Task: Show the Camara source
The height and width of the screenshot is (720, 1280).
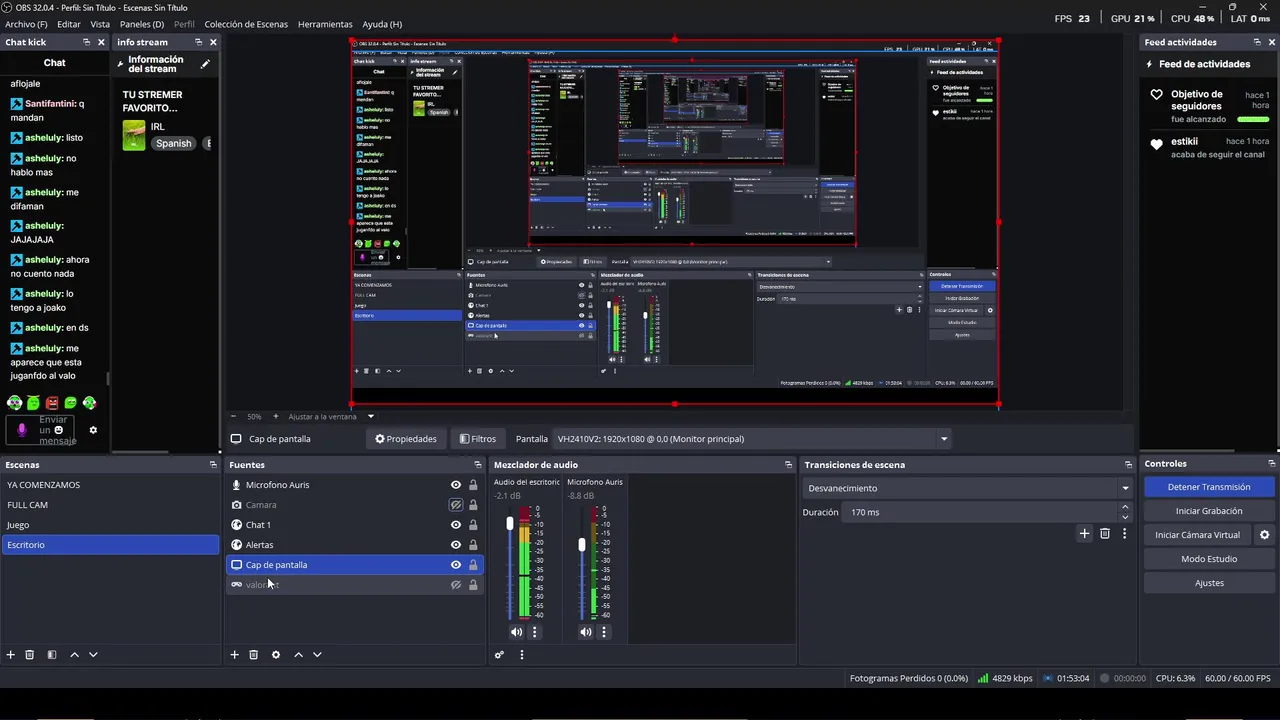Action: click(x=456, y=505)
